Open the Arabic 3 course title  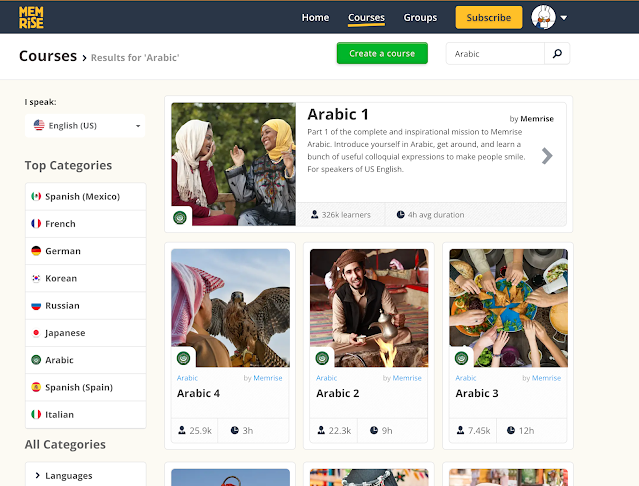pos(477,393)
